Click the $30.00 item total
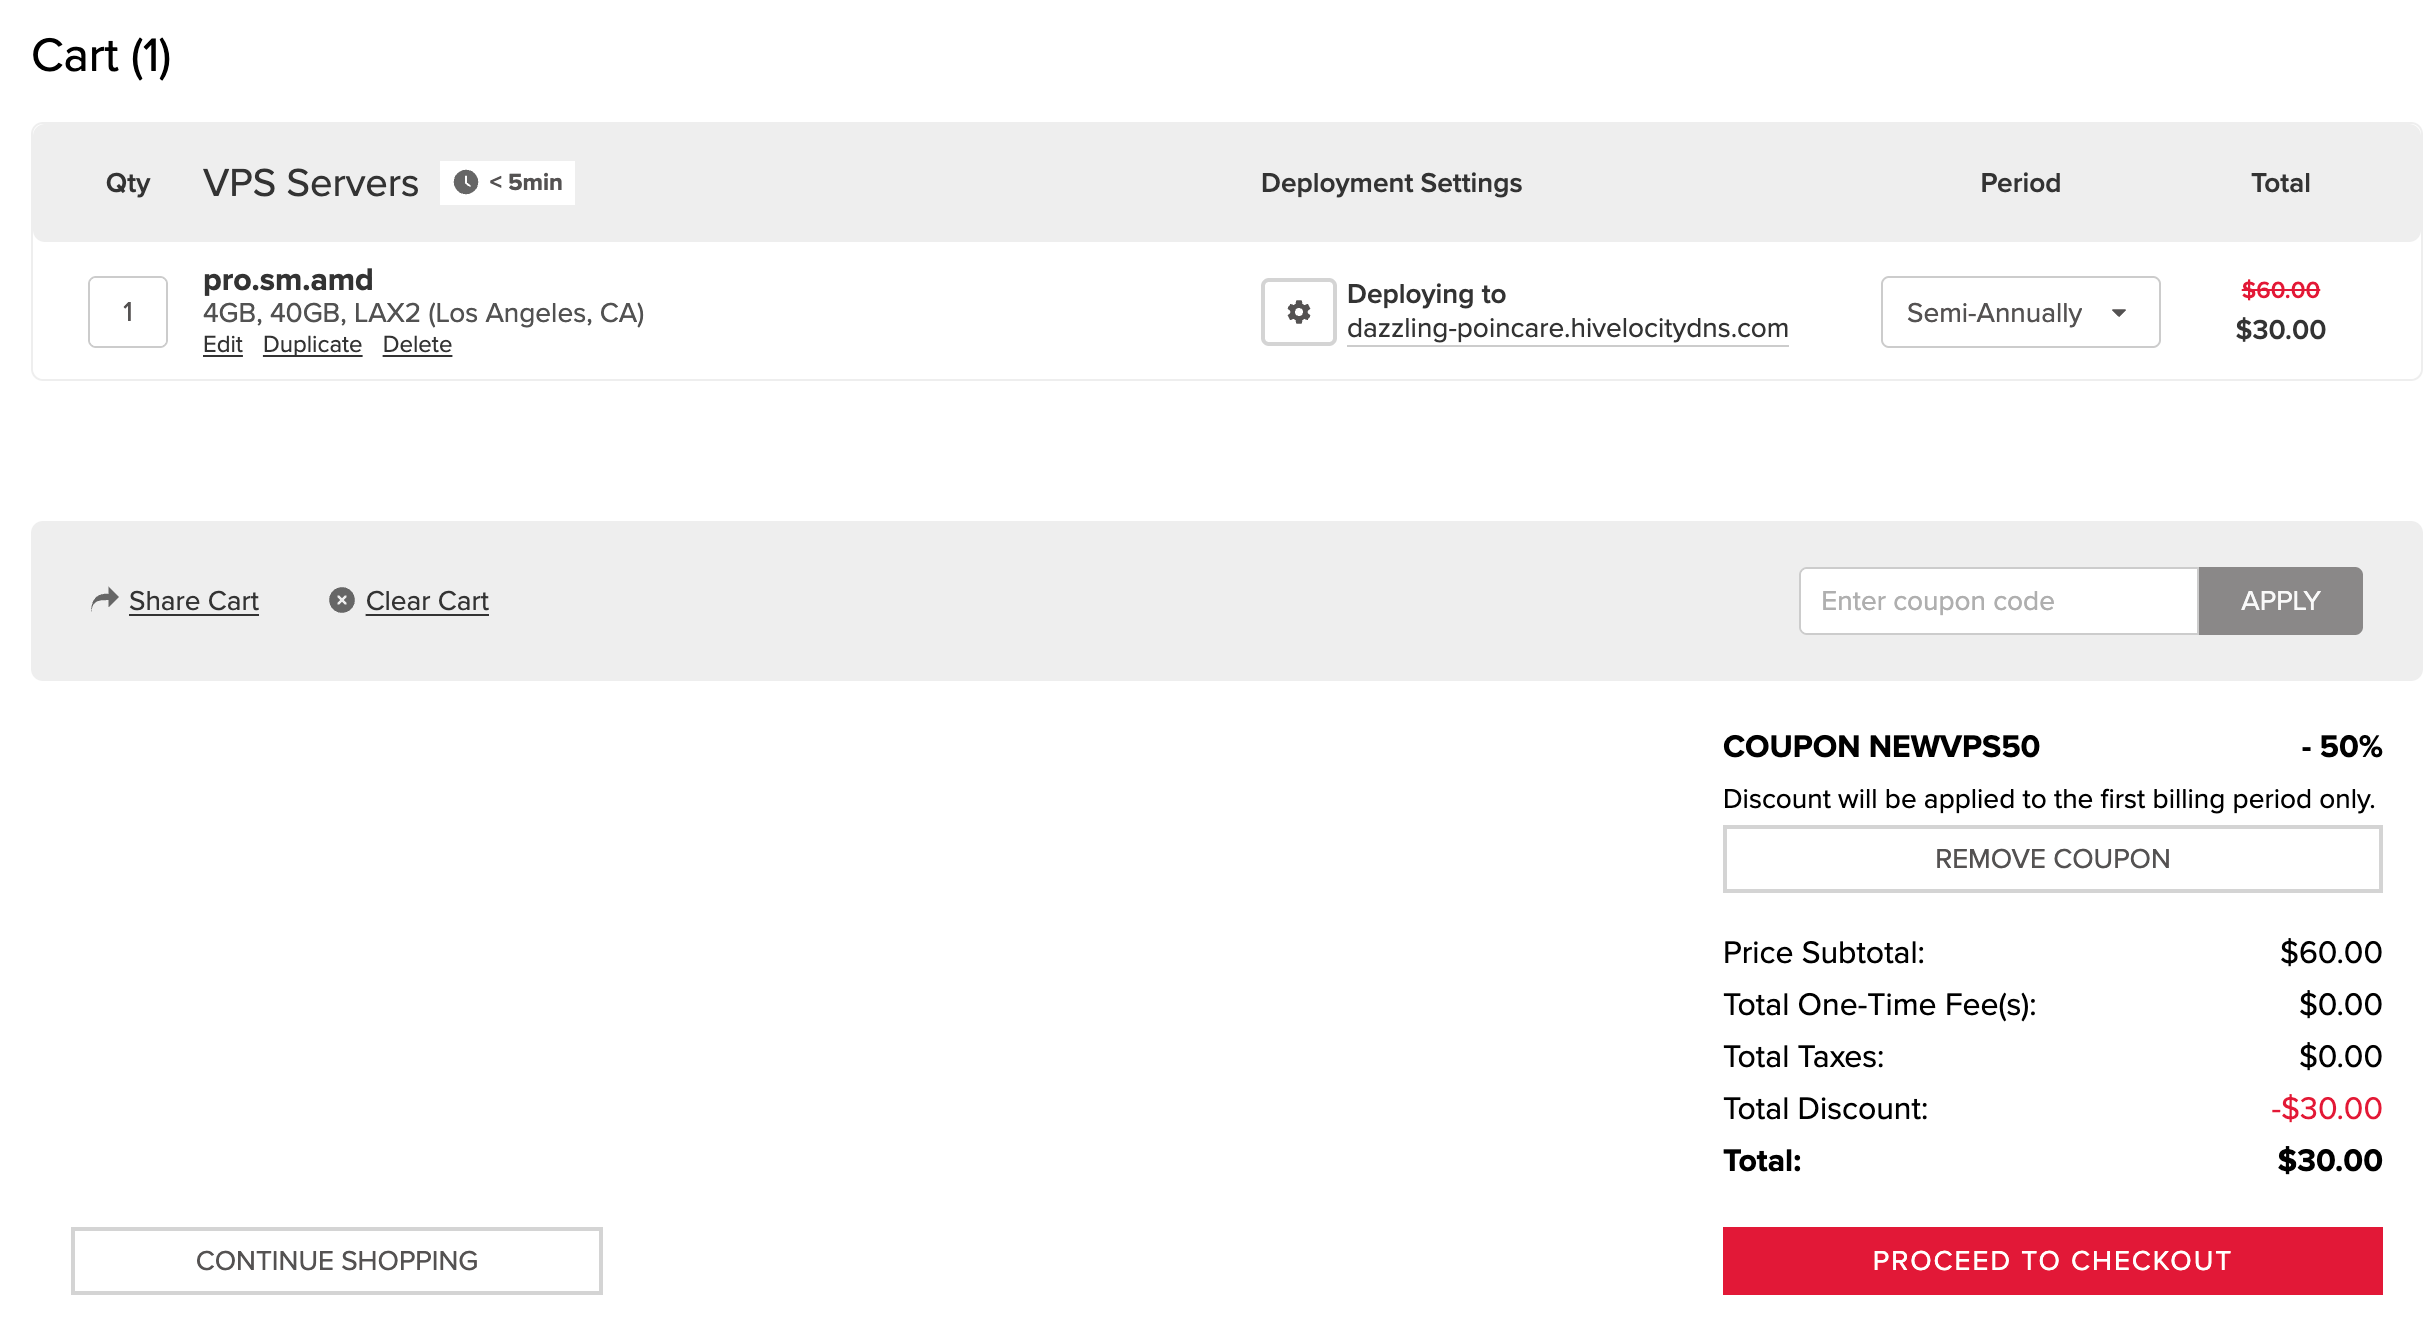2428x1332 pixels. [2280, 330]
